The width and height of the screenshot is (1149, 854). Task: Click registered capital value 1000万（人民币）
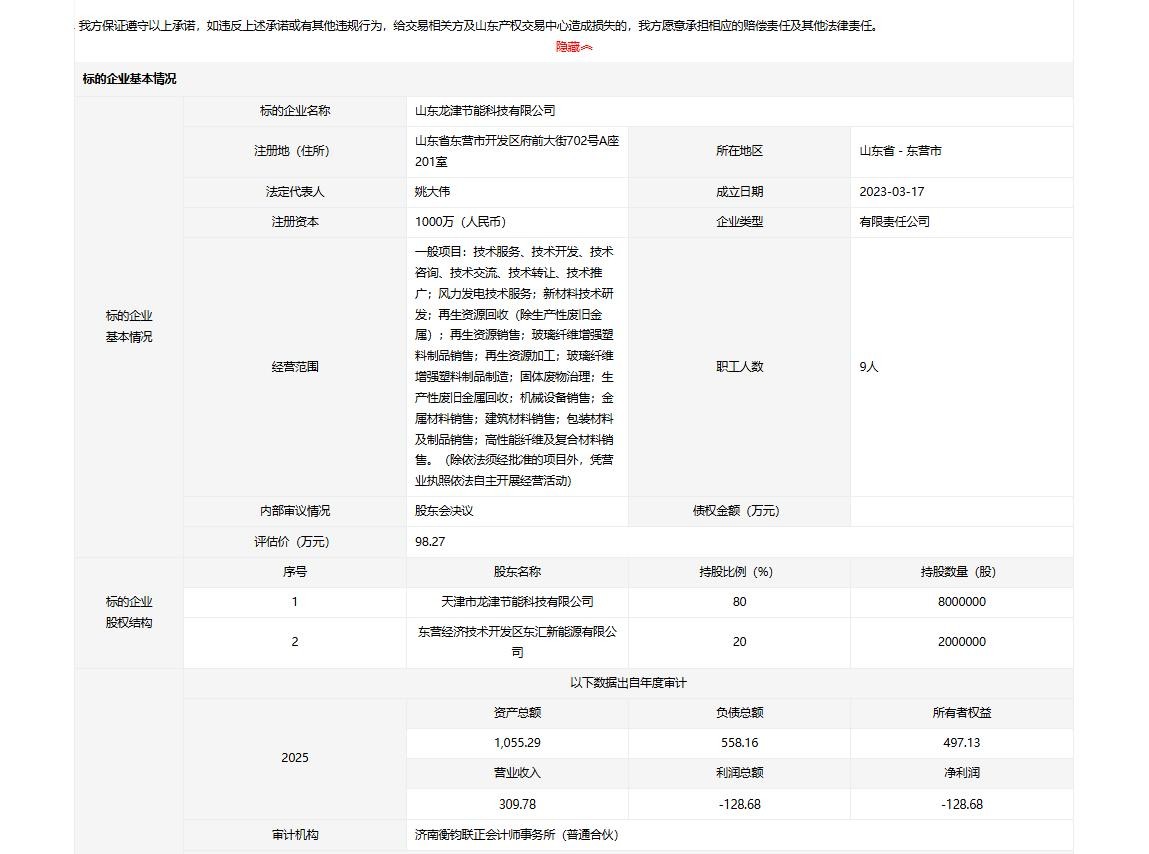[467, 221]
